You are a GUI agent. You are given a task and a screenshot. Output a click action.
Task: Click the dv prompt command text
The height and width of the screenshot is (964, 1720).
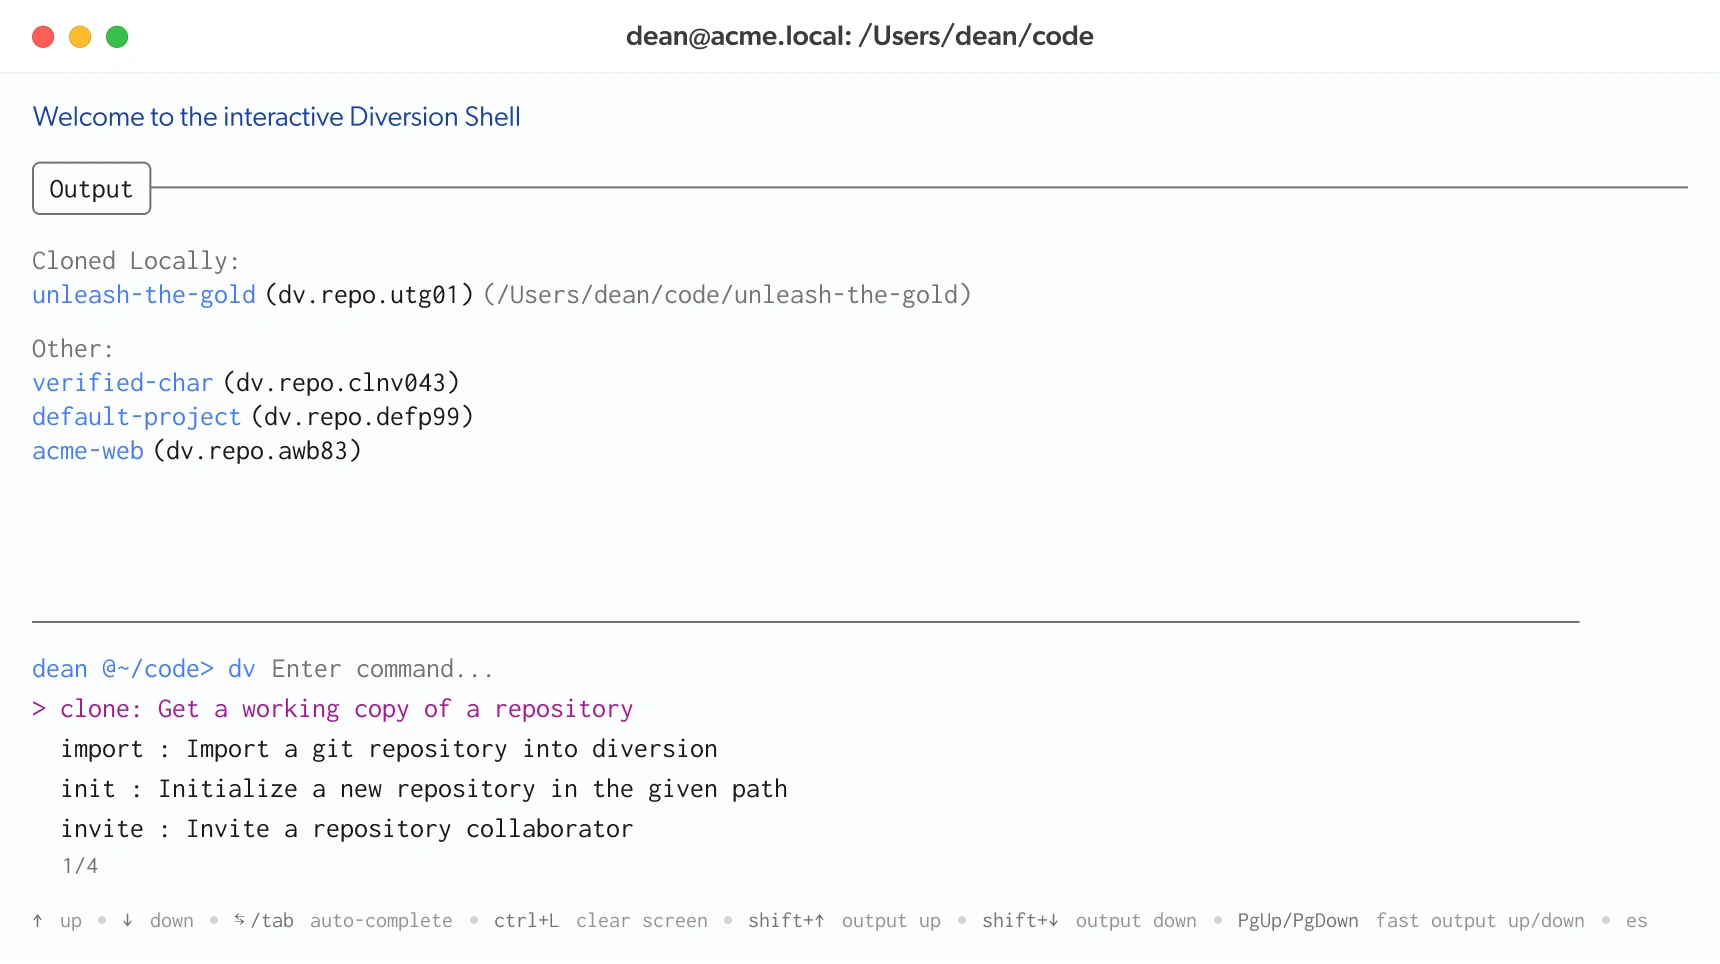(241, 668)
